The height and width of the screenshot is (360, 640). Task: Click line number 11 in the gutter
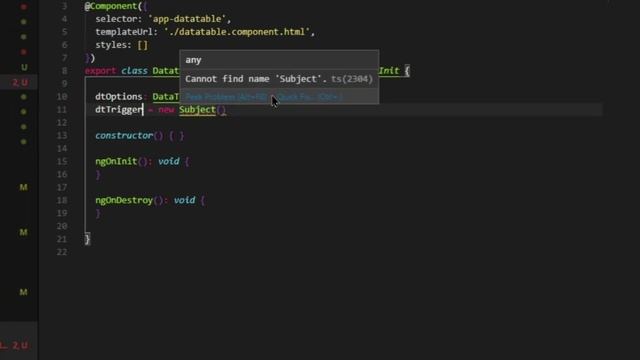[62, 109]
